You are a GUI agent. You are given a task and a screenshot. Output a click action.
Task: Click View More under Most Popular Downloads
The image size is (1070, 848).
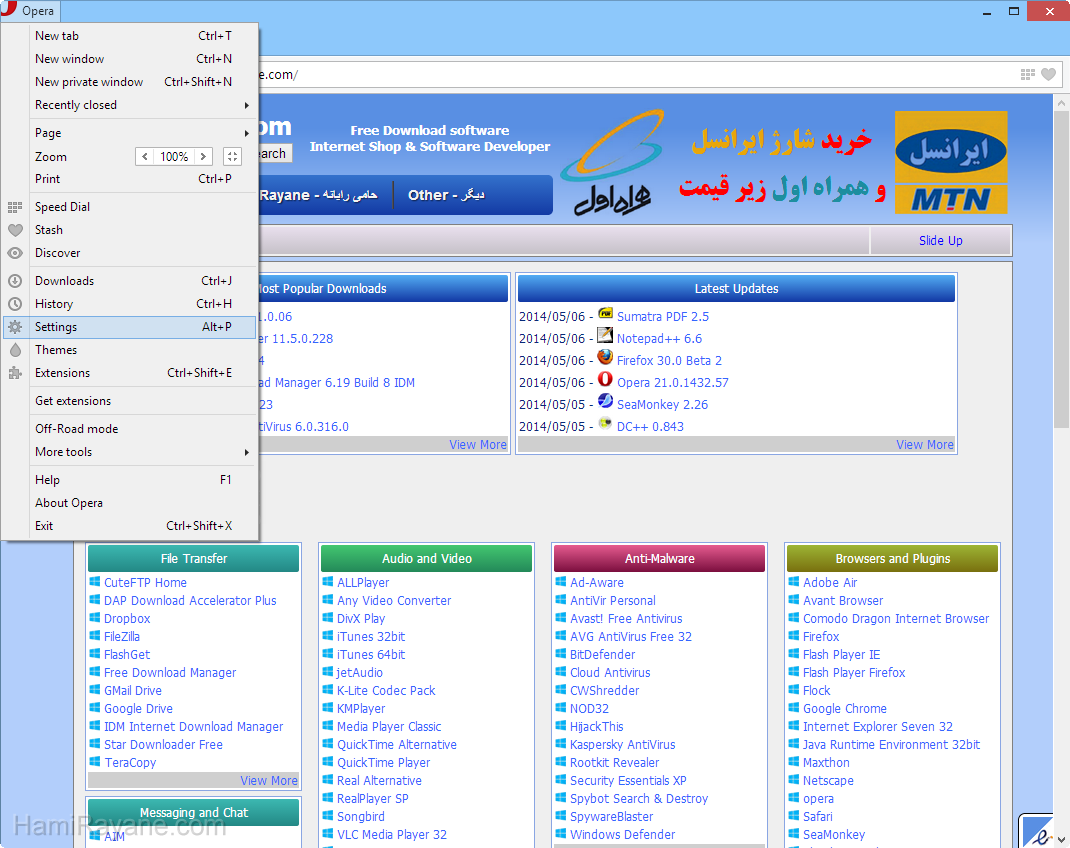point(478,445)
